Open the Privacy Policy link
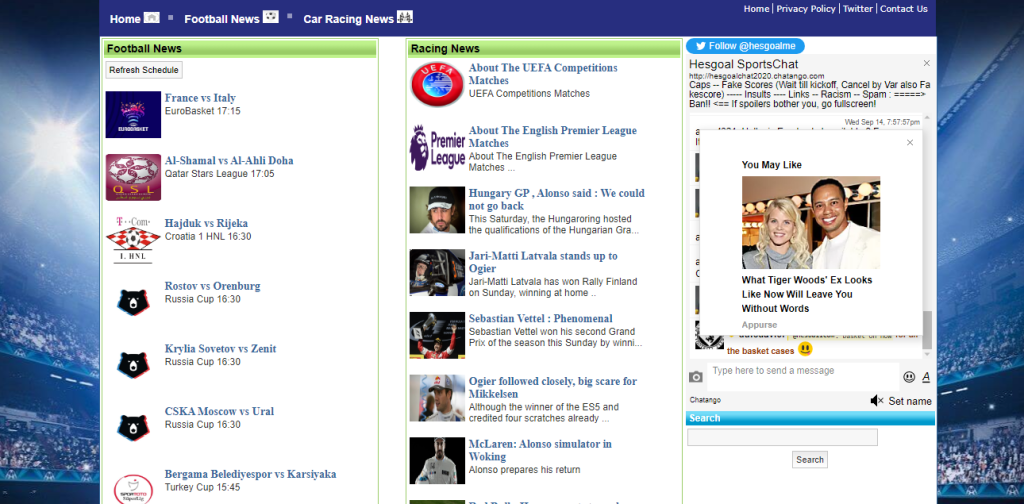Image resolution: width=1024 pixels, height=504 pixels. point(806,8)
